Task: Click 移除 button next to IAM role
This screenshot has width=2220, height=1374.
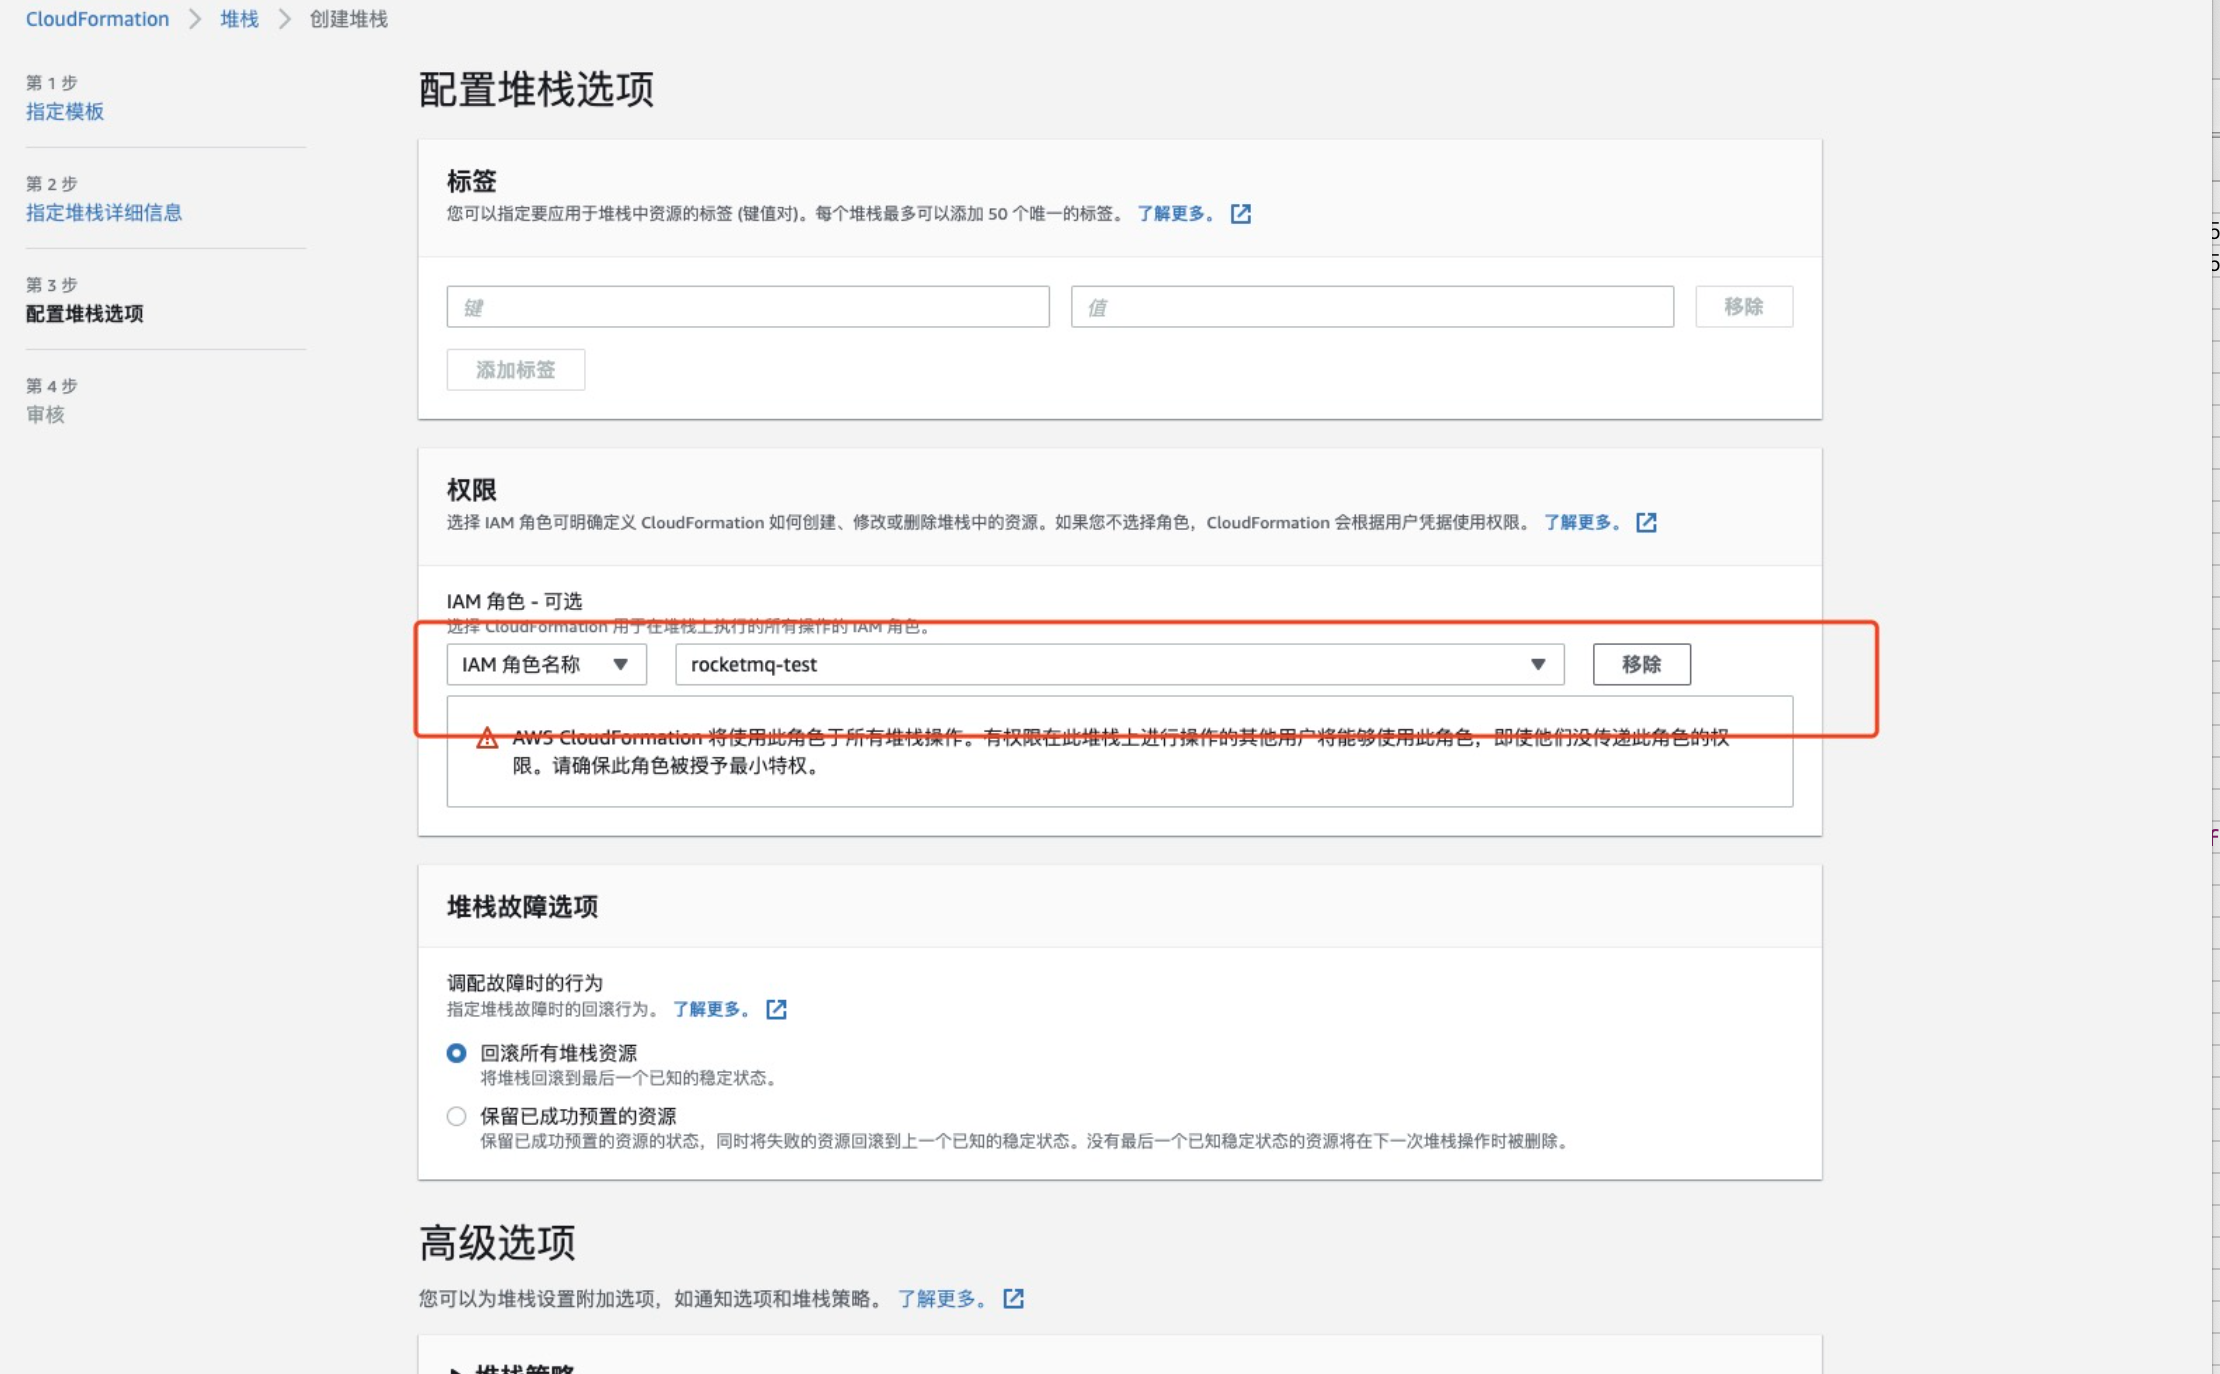Action: coord(1641,665)
